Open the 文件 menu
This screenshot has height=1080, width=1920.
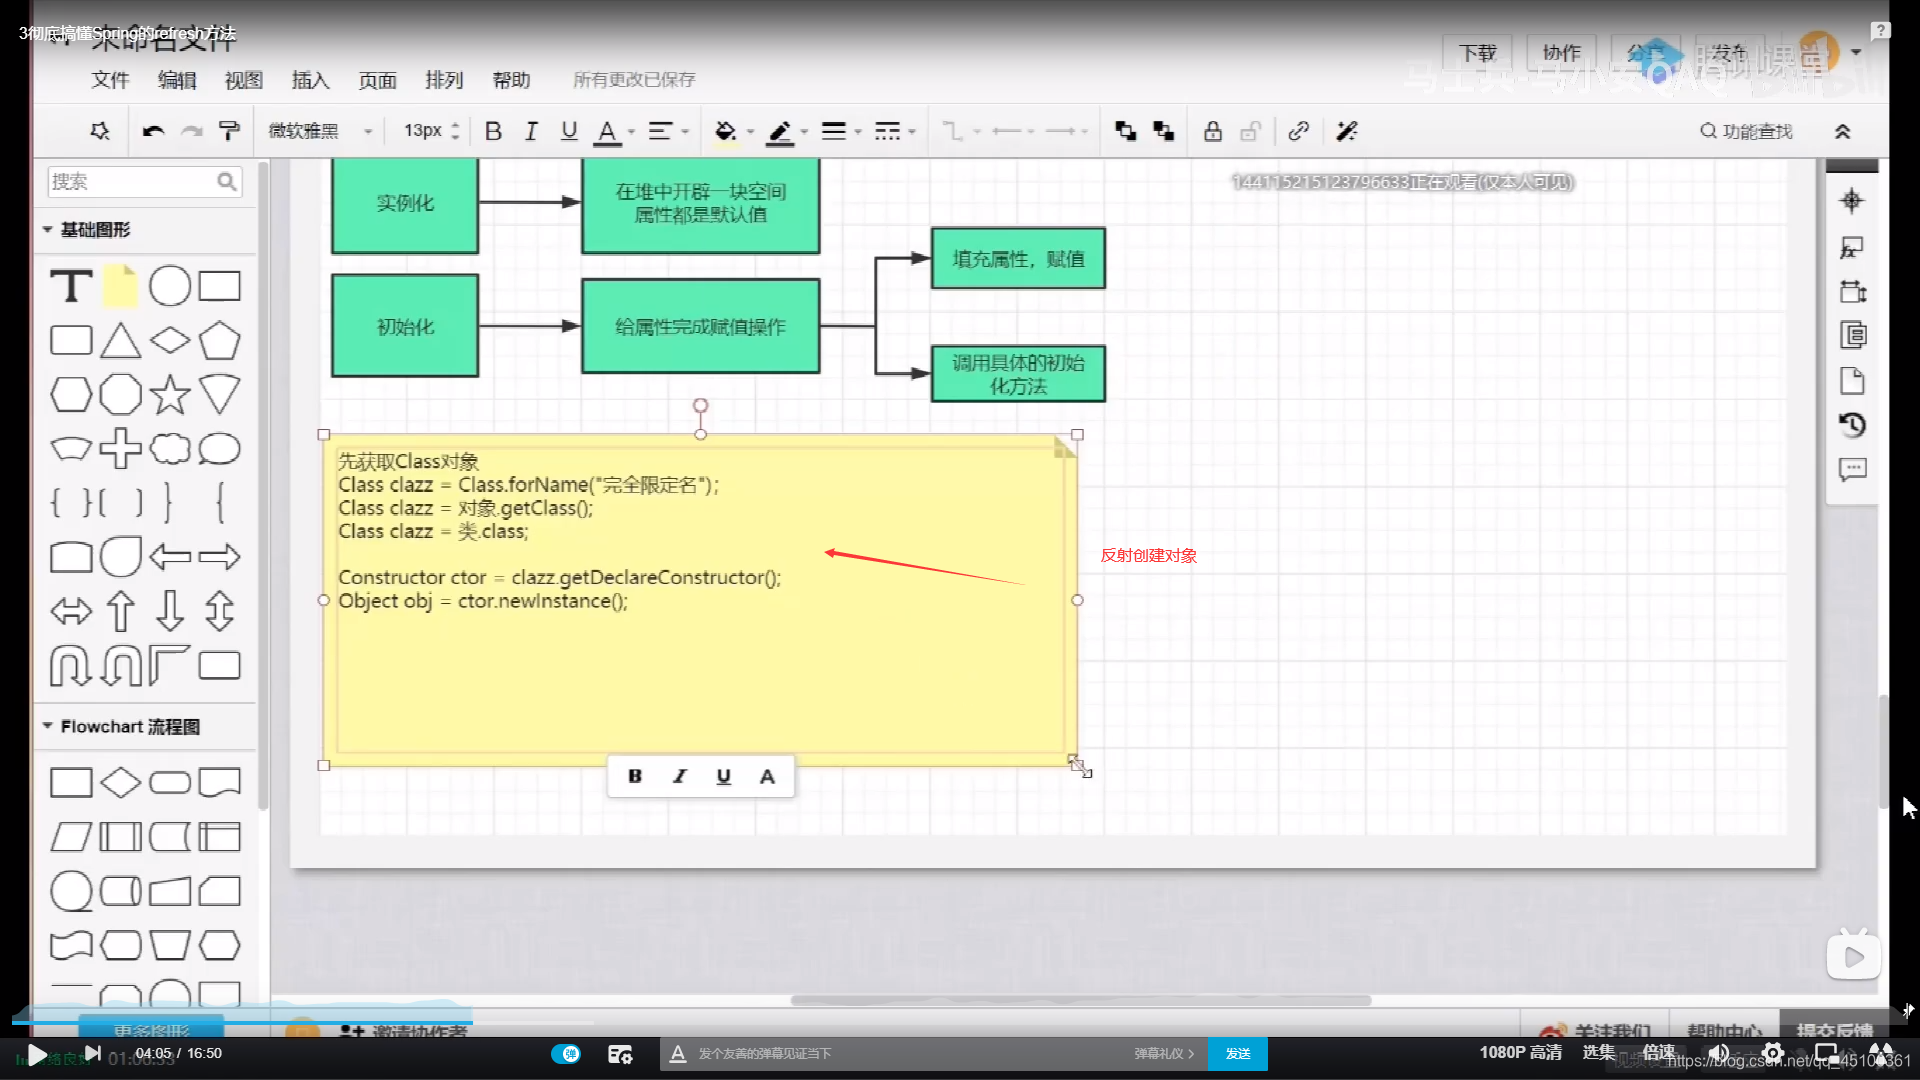[x=111, y=80]
